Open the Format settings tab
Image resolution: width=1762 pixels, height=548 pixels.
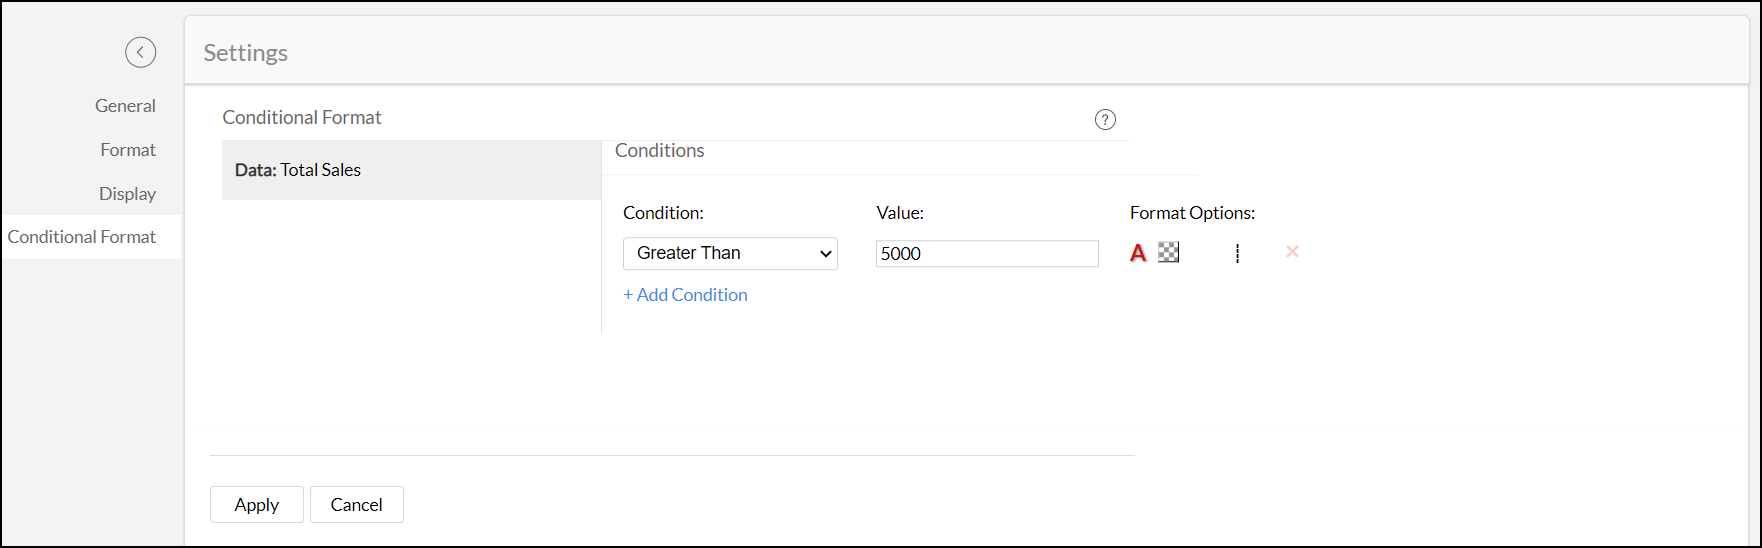tap(128, 150)
